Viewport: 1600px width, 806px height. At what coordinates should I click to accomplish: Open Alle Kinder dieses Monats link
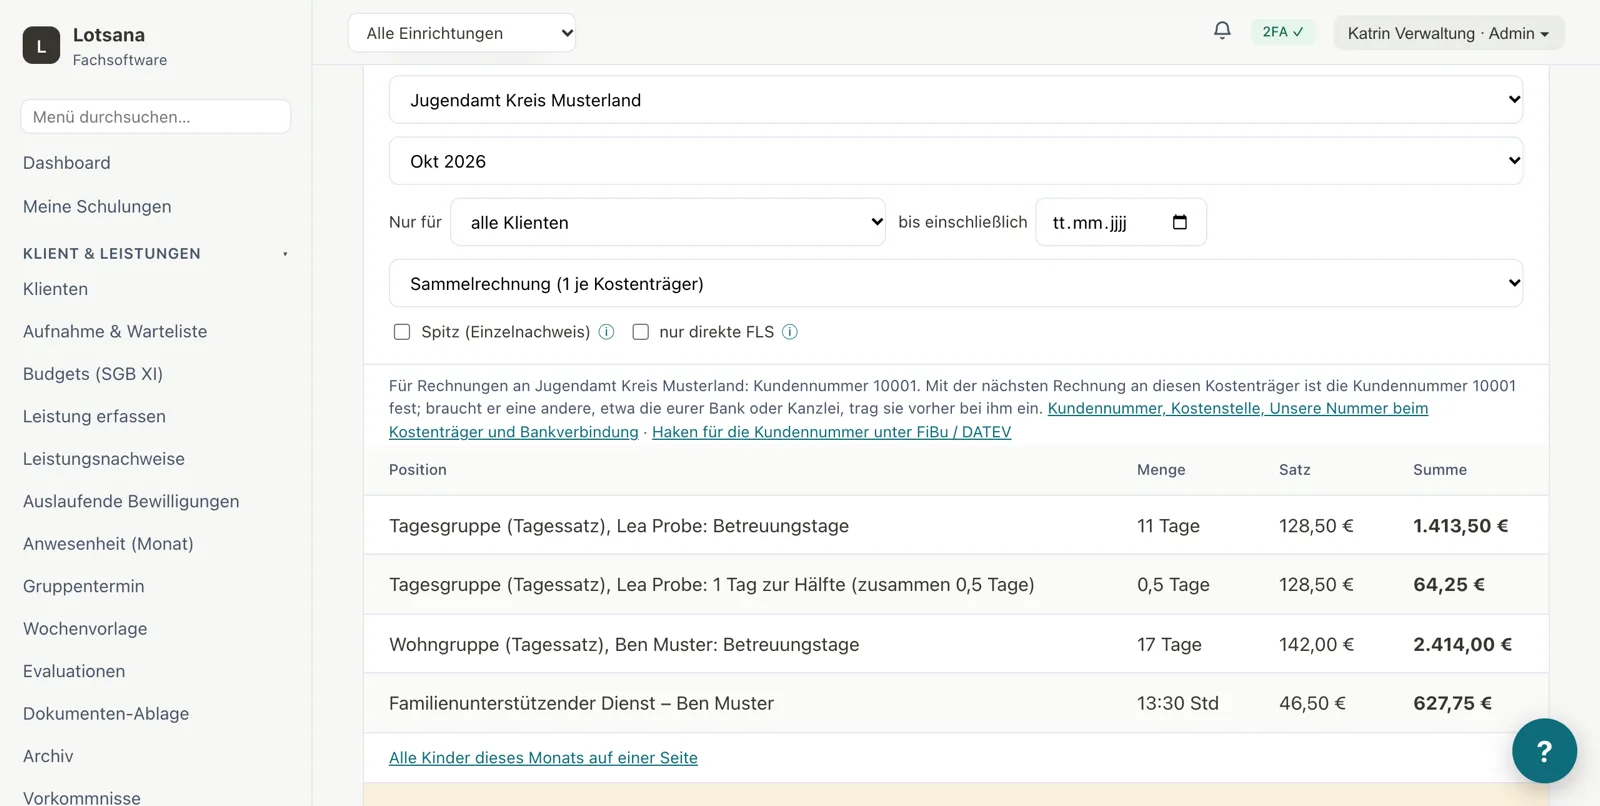pyautogui.click(x=543, y=758)
